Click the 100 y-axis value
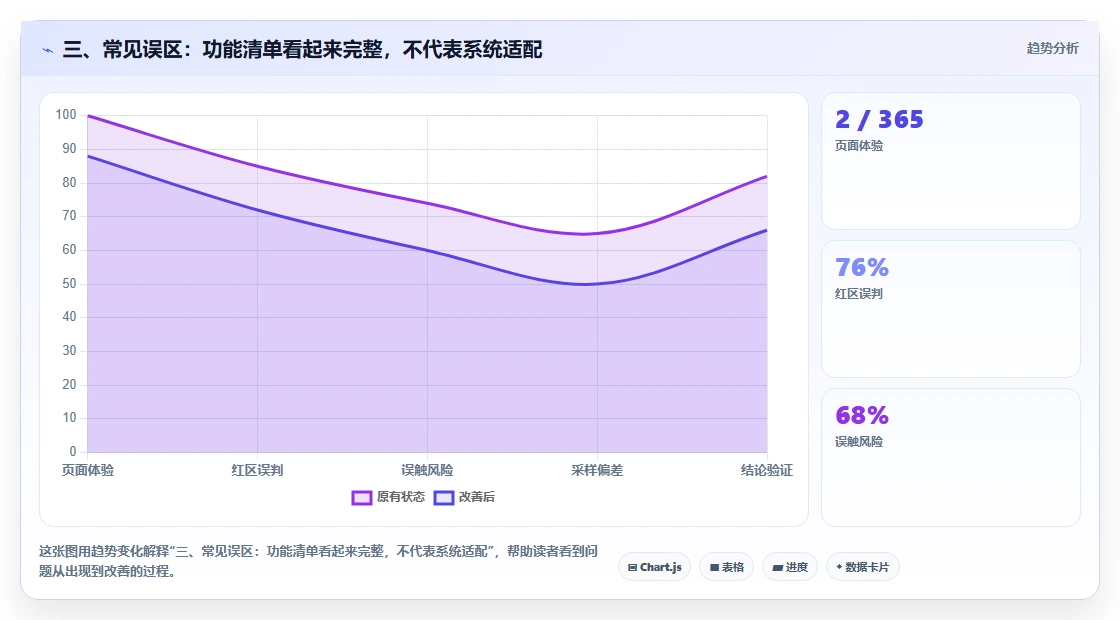 [66, 115]
